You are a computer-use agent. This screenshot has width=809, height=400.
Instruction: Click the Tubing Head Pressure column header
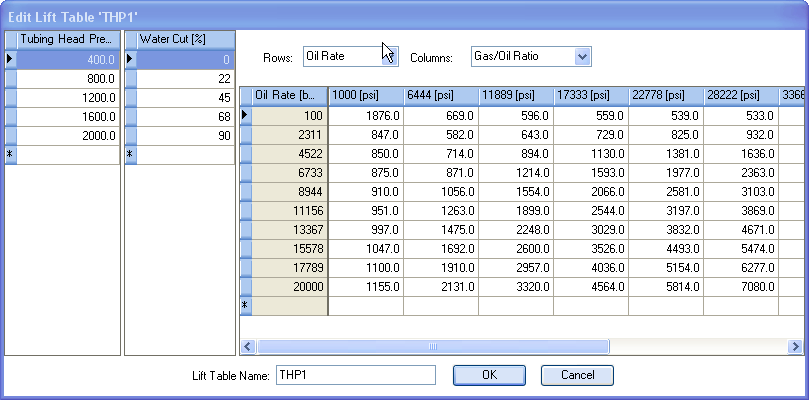point(68,39)
